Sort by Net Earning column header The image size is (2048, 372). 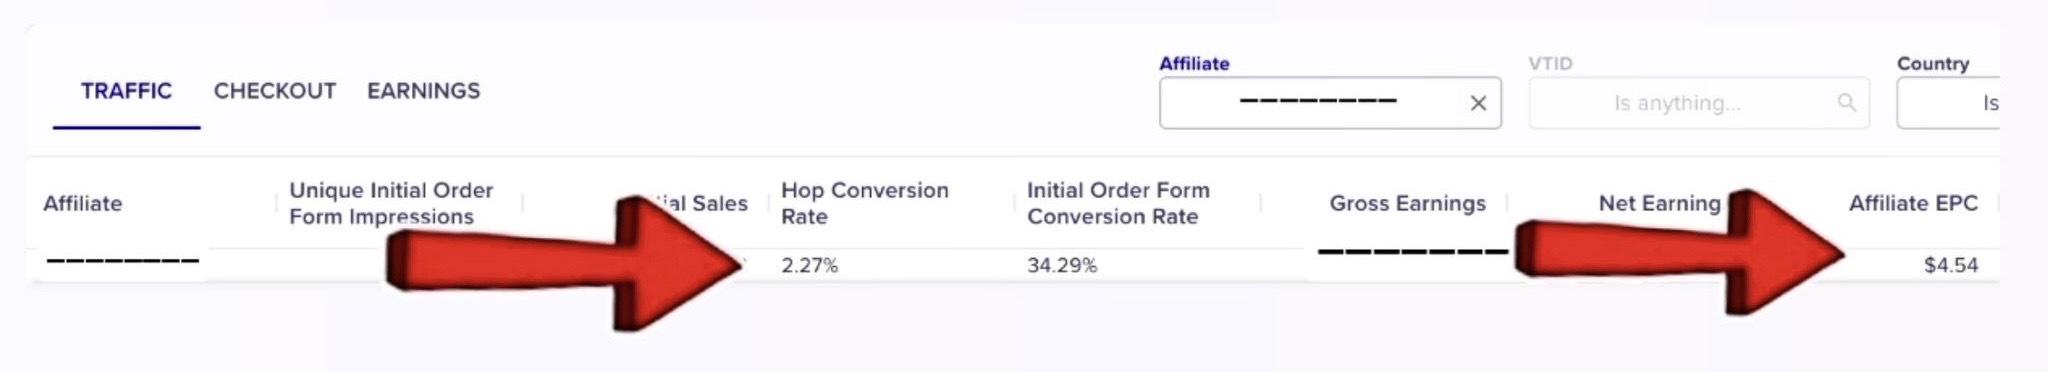[x=1659, y=203]
